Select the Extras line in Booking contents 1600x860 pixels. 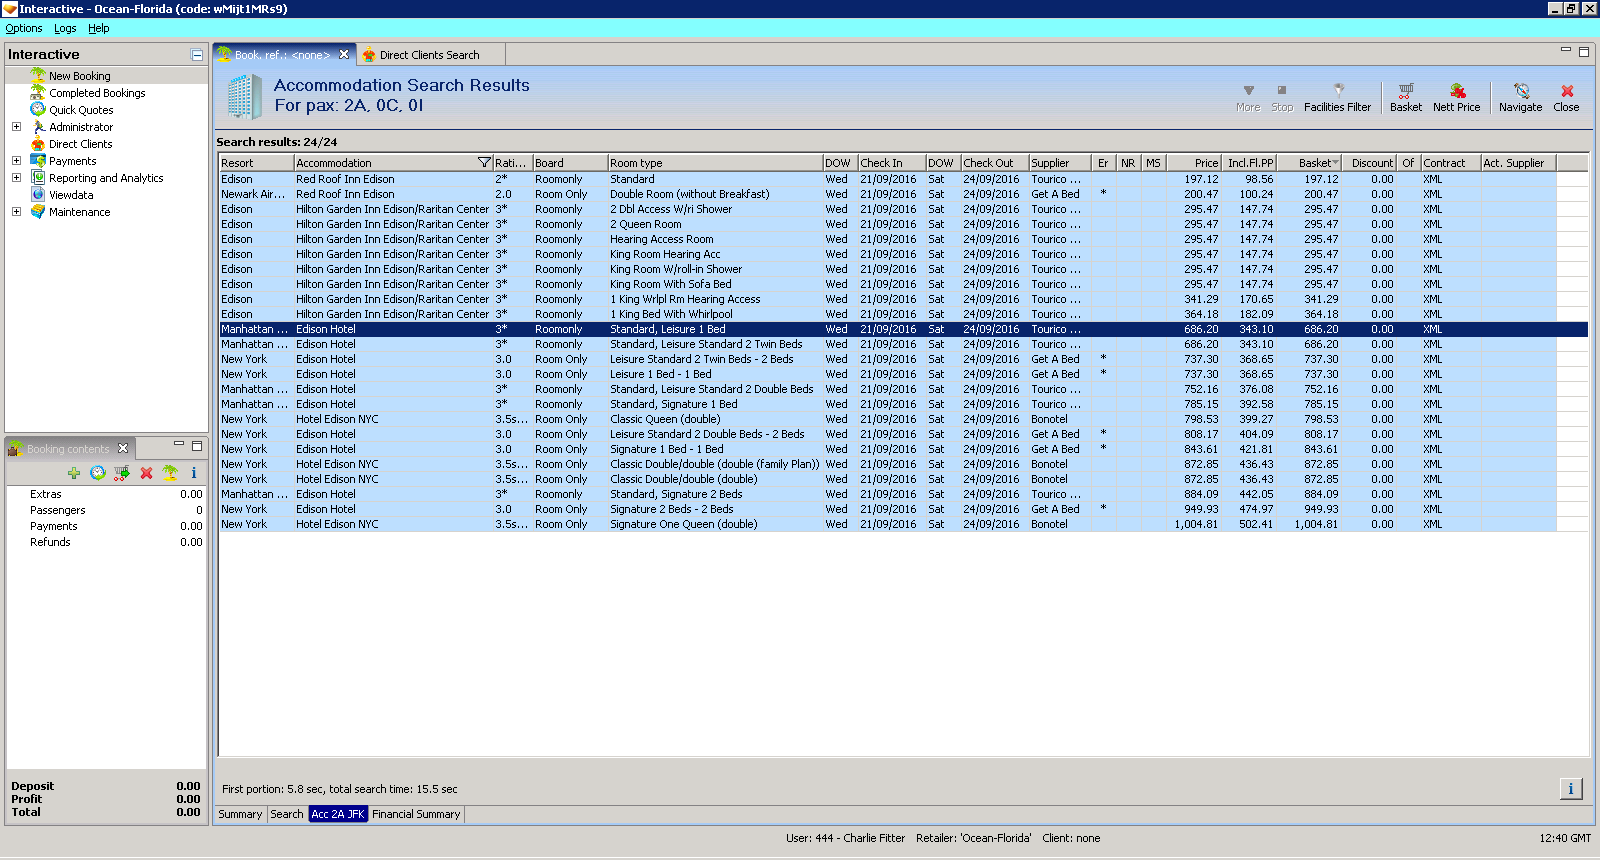point(106,494)
